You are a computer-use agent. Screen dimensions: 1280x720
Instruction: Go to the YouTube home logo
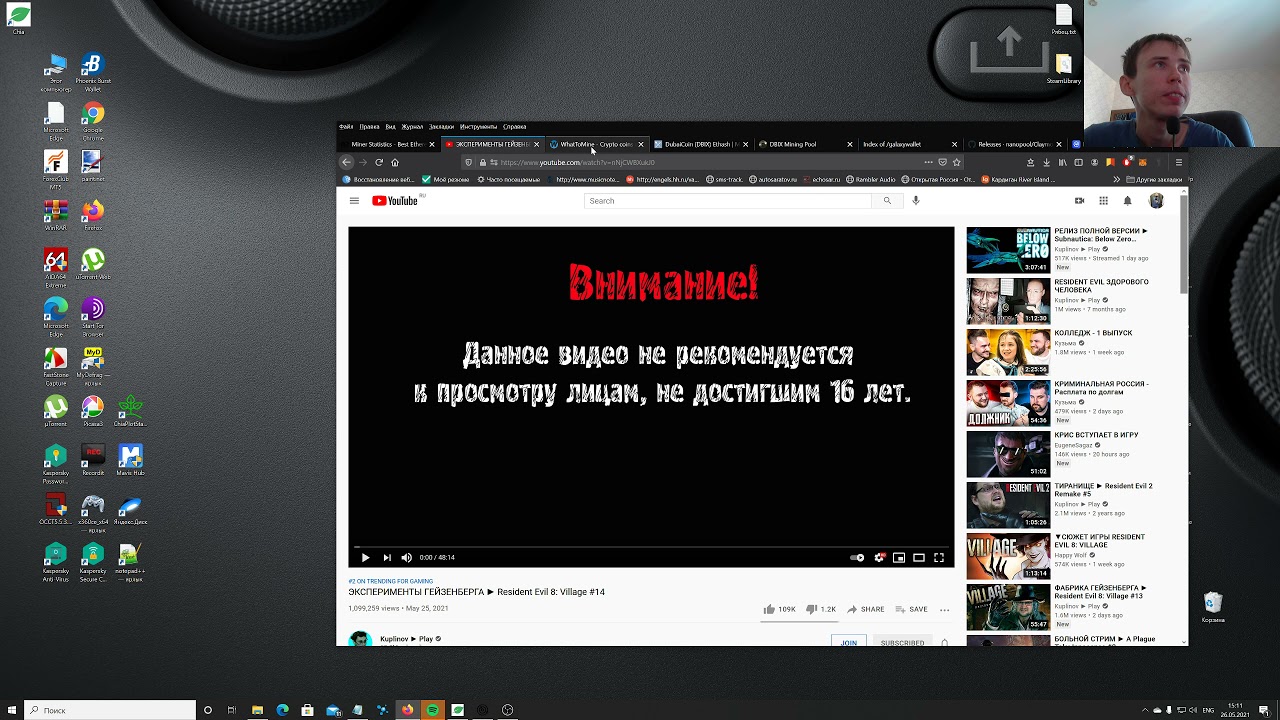(x=395, y=201)
